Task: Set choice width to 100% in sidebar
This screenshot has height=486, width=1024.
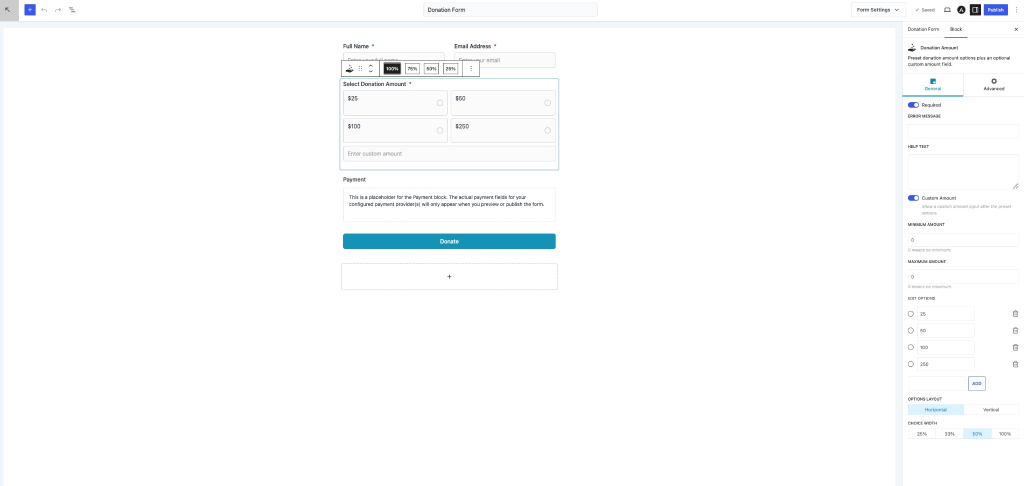Action: pos(1005,434)
